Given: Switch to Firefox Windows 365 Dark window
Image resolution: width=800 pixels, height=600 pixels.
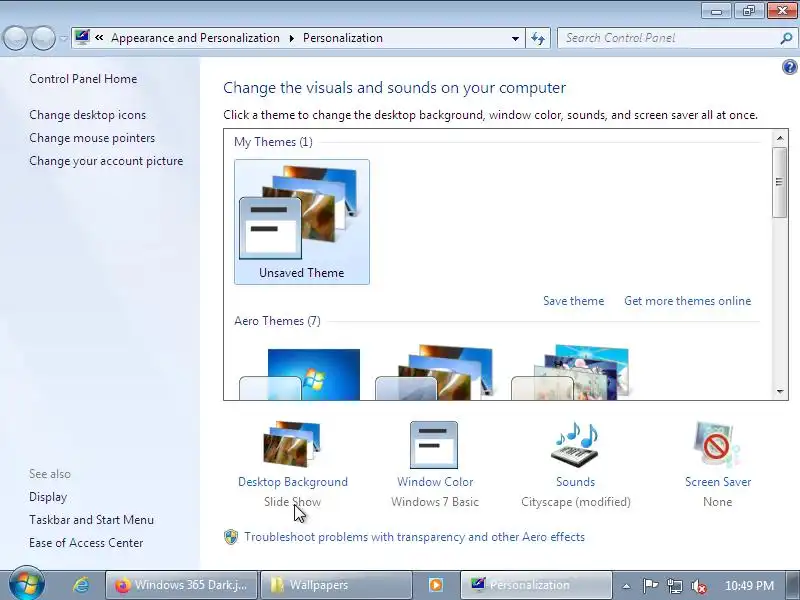Looking at the screenshot, I should pyautogui.click(x=181, y=585).
